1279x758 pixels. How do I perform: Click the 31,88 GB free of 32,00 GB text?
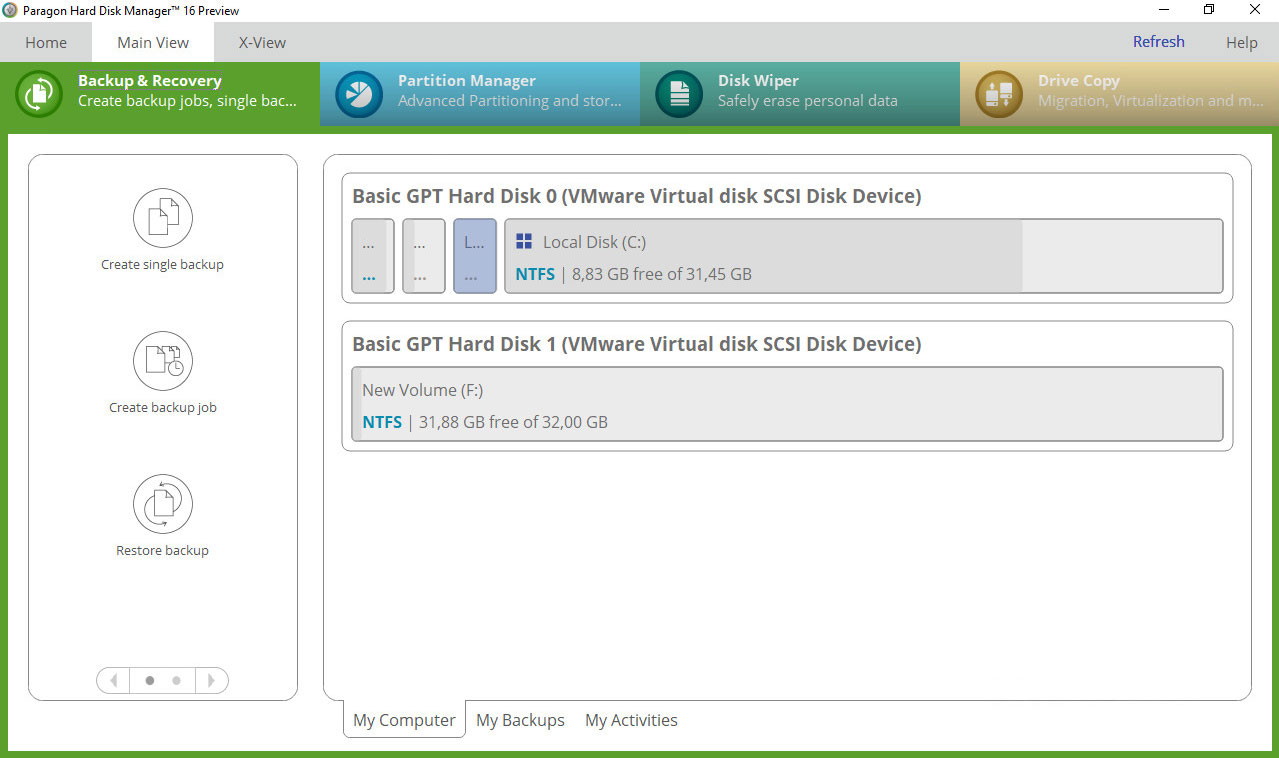click(x=513, y=422)
